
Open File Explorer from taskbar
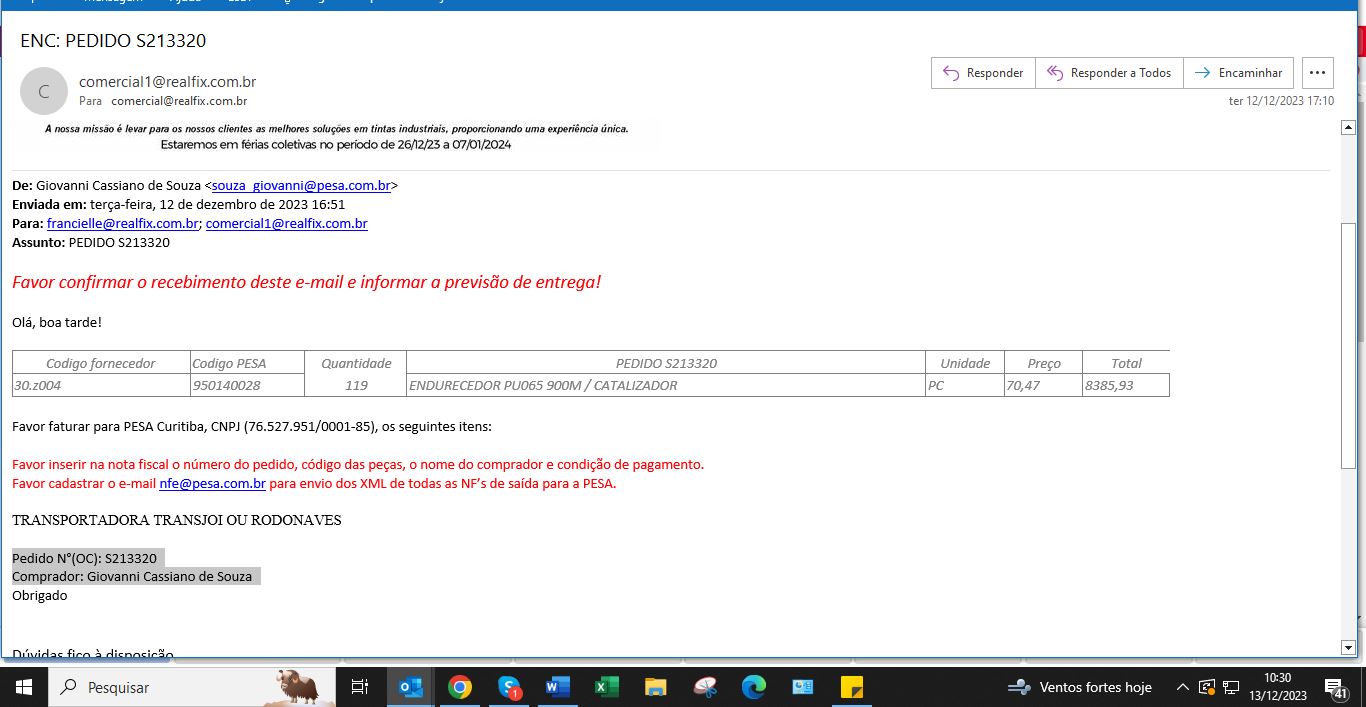tap(655, 687)
